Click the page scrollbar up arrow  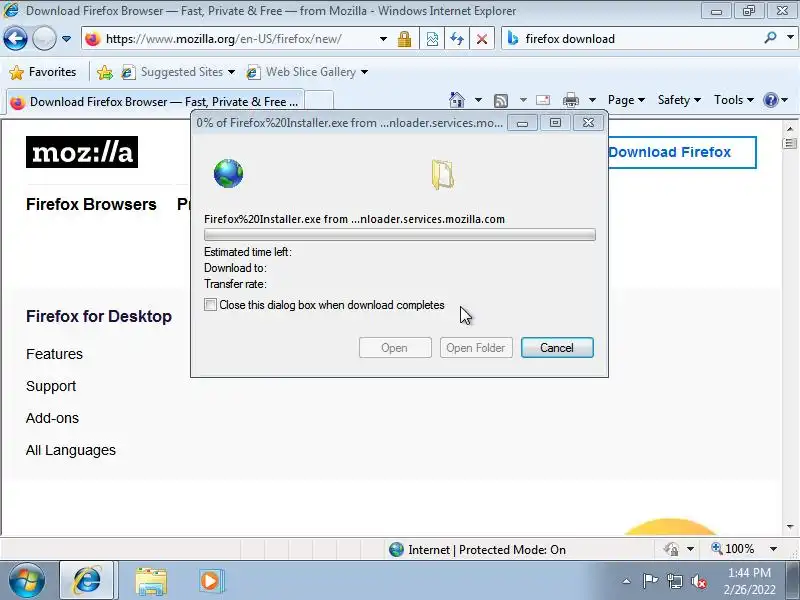(x=790, y=129)
